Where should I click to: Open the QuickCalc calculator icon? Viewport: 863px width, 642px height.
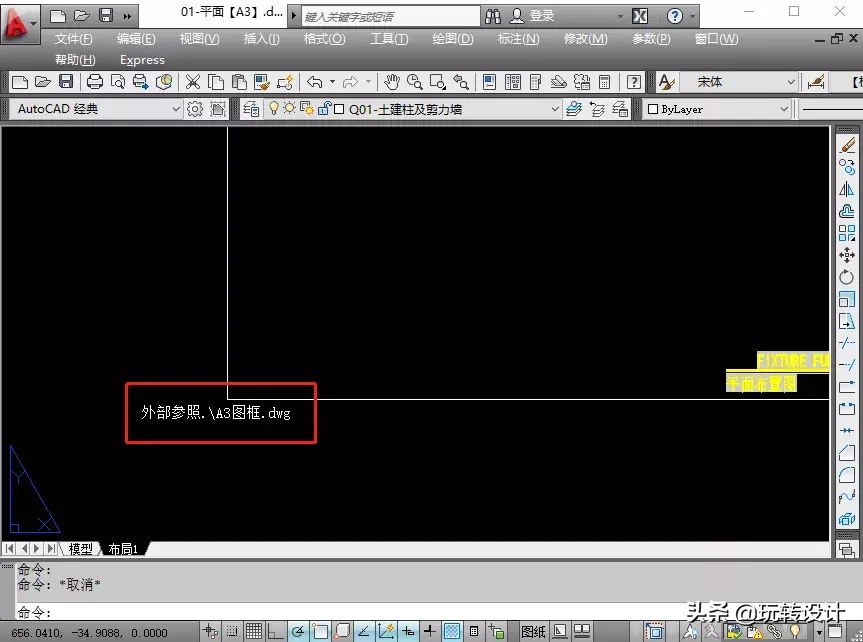click(604, 82)
